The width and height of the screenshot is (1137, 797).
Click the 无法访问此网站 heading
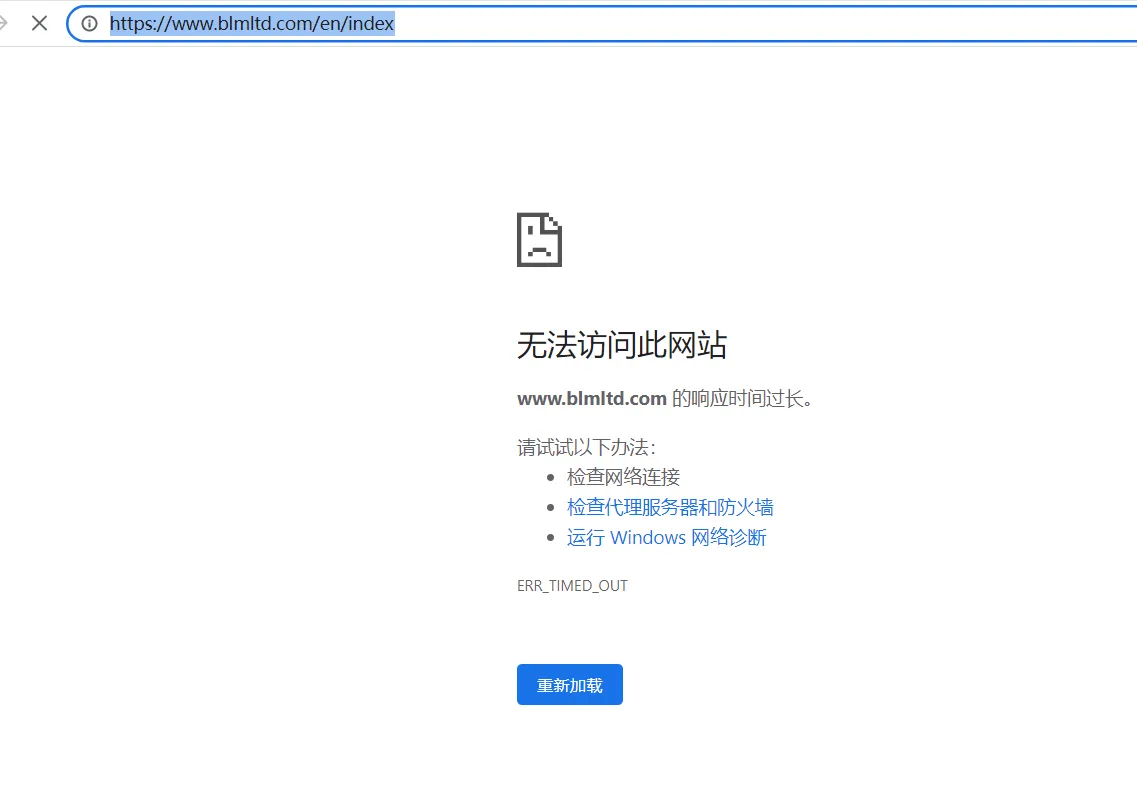tap(622, 344)
